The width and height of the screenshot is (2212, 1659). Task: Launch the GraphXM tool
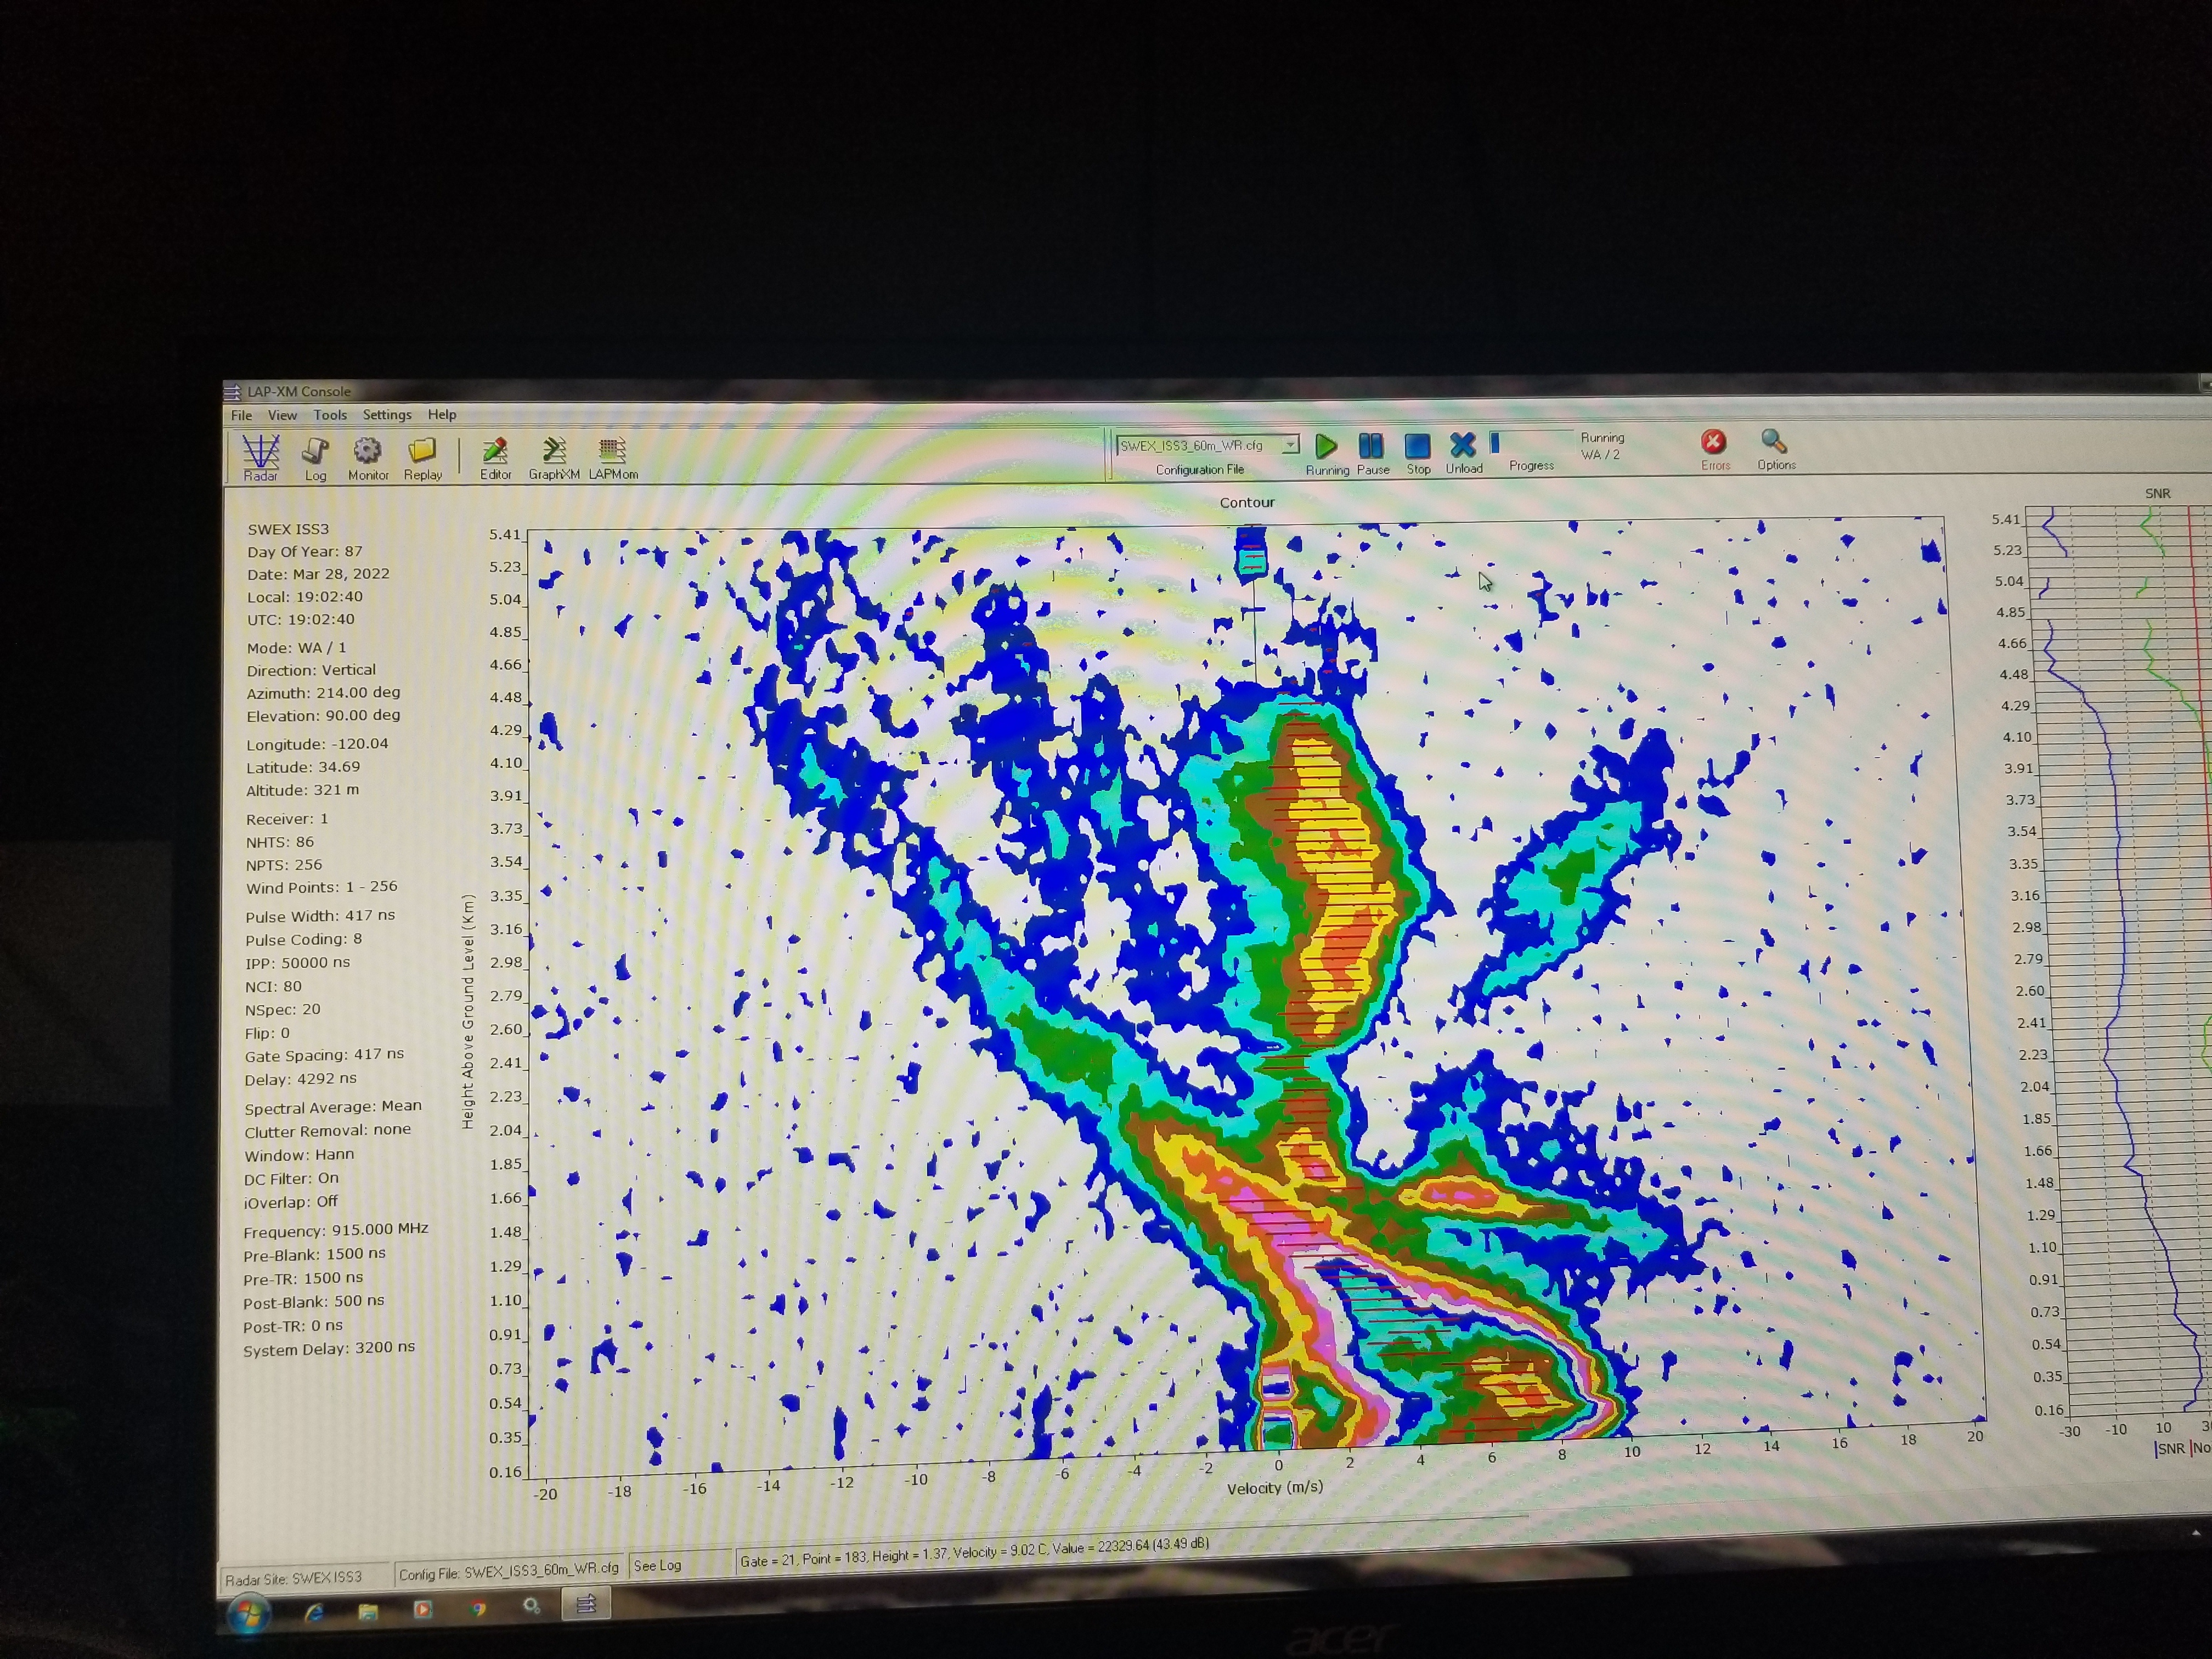[554, 453]
